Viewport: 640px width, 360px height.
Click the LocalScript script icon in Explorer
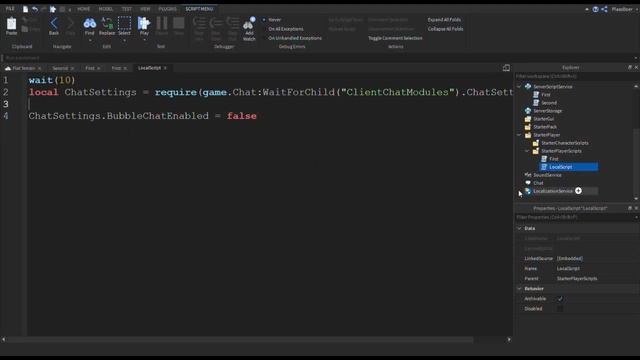tap(544, 167)
